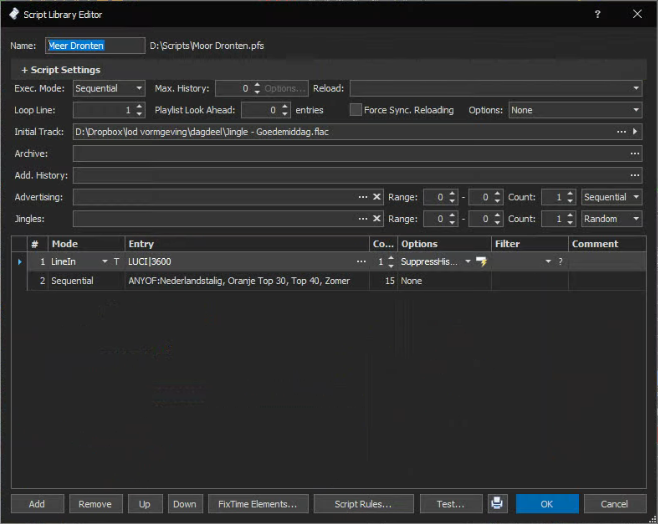Click the Name input field
The height and width of the screenshot is (524, 658).
coord(95,45)
